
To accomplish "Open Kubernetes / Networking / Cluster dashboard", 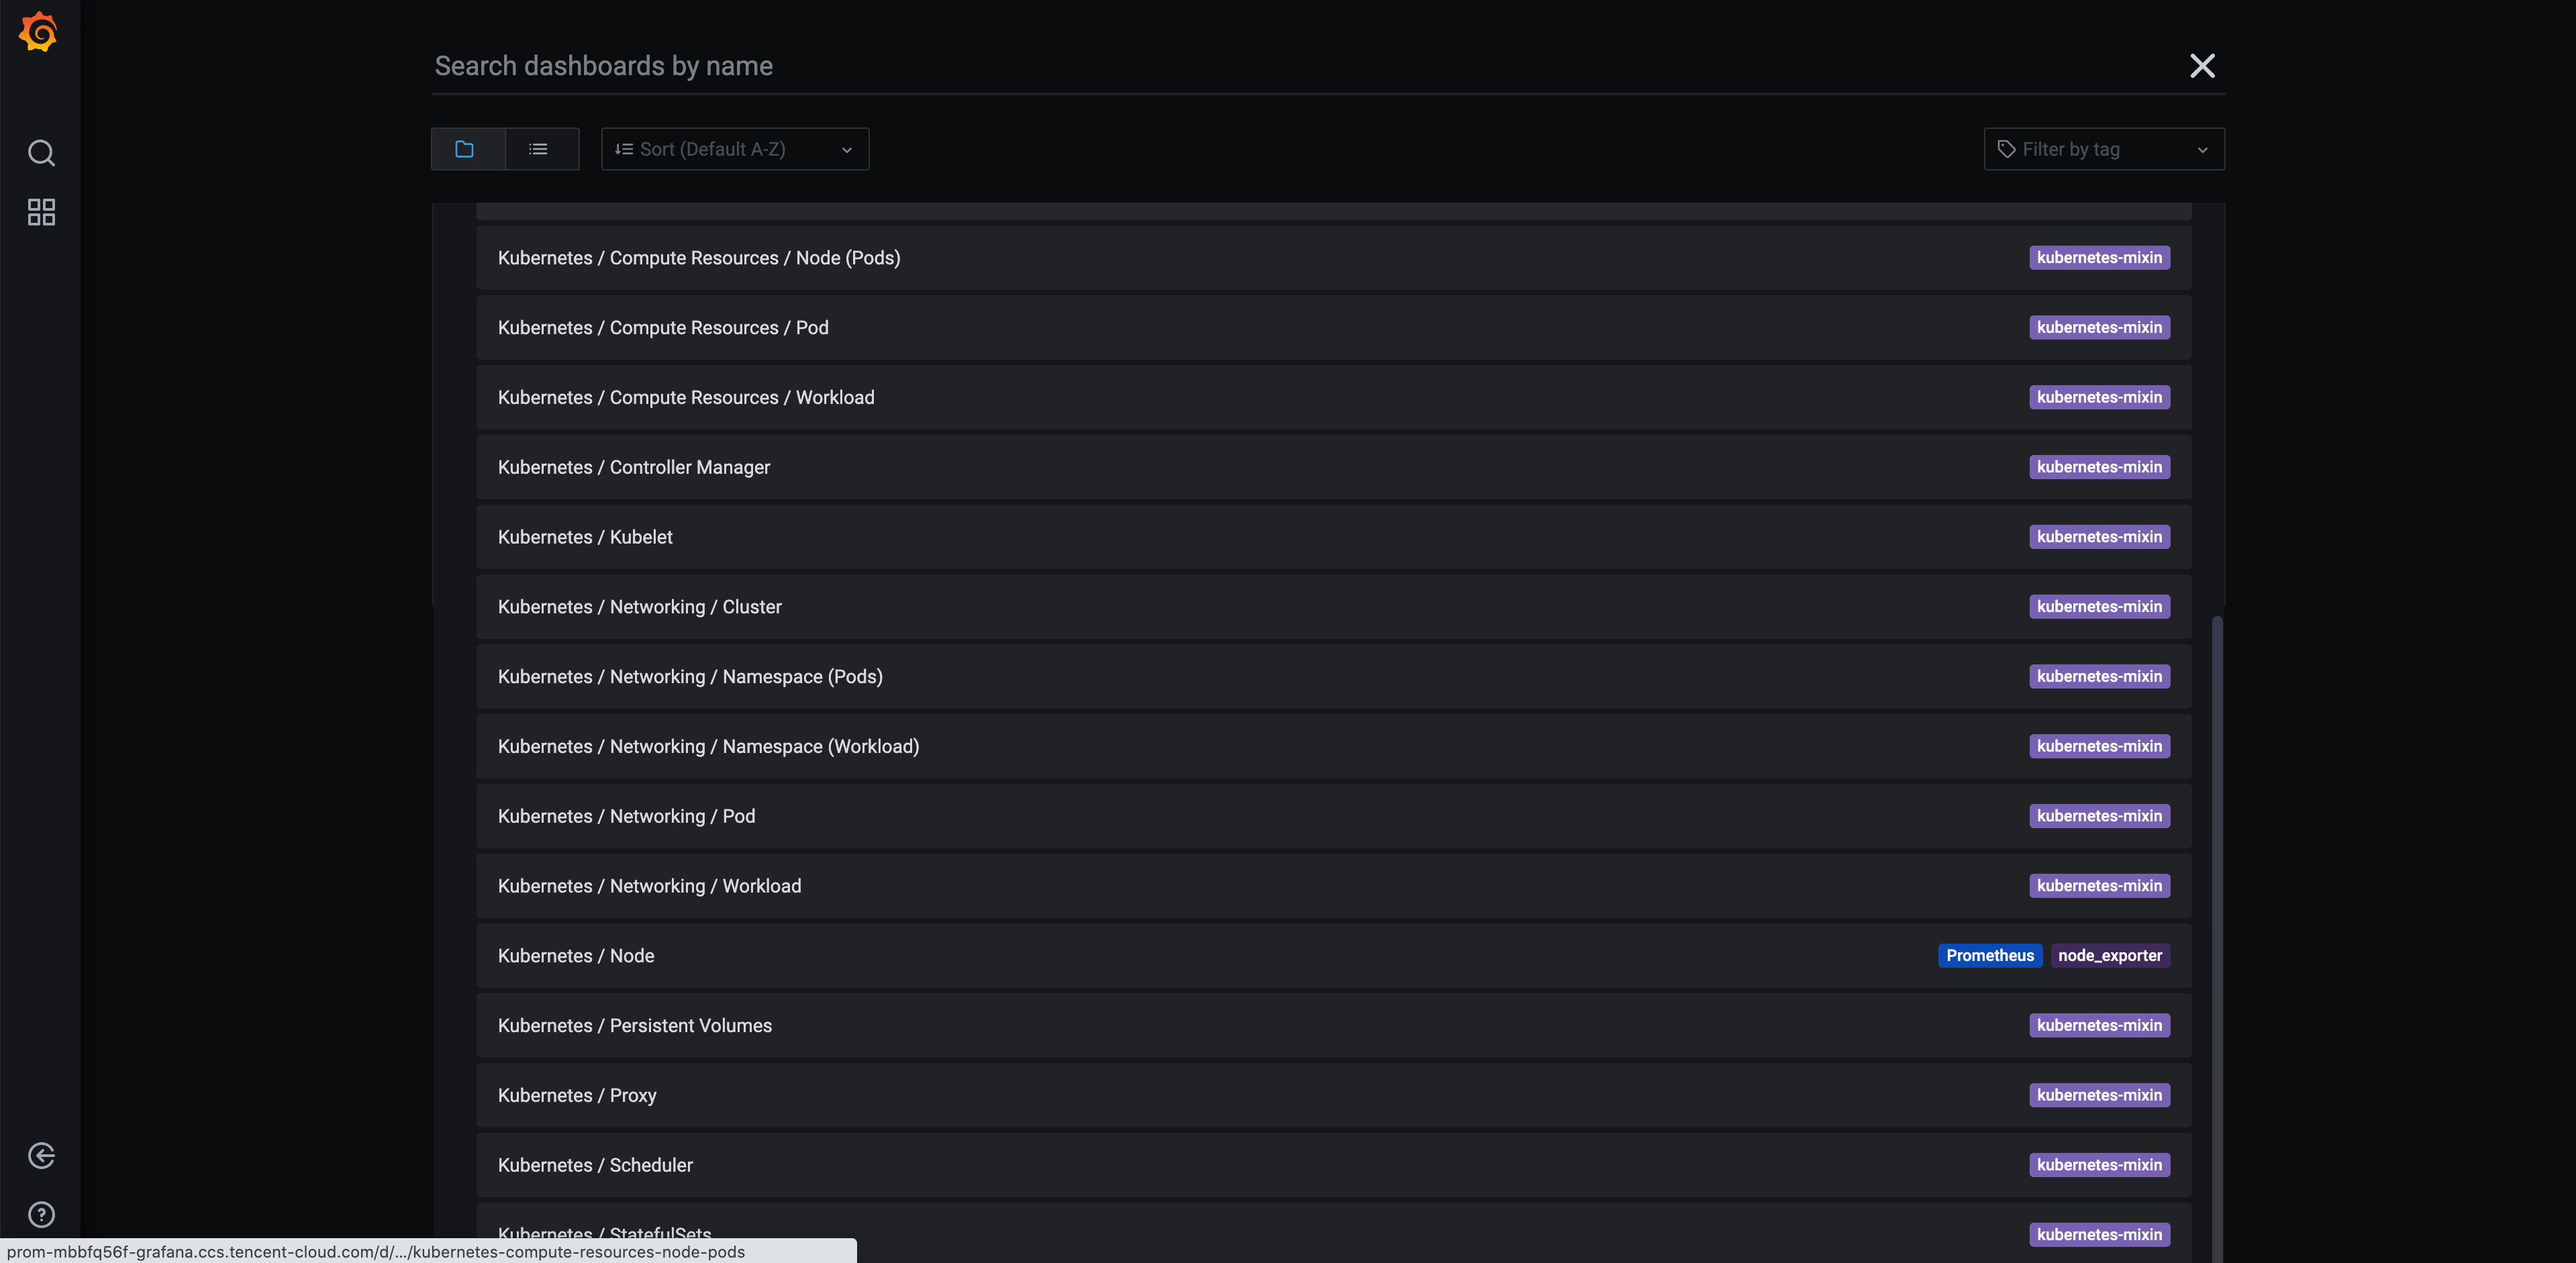I will coord(1333,607).
